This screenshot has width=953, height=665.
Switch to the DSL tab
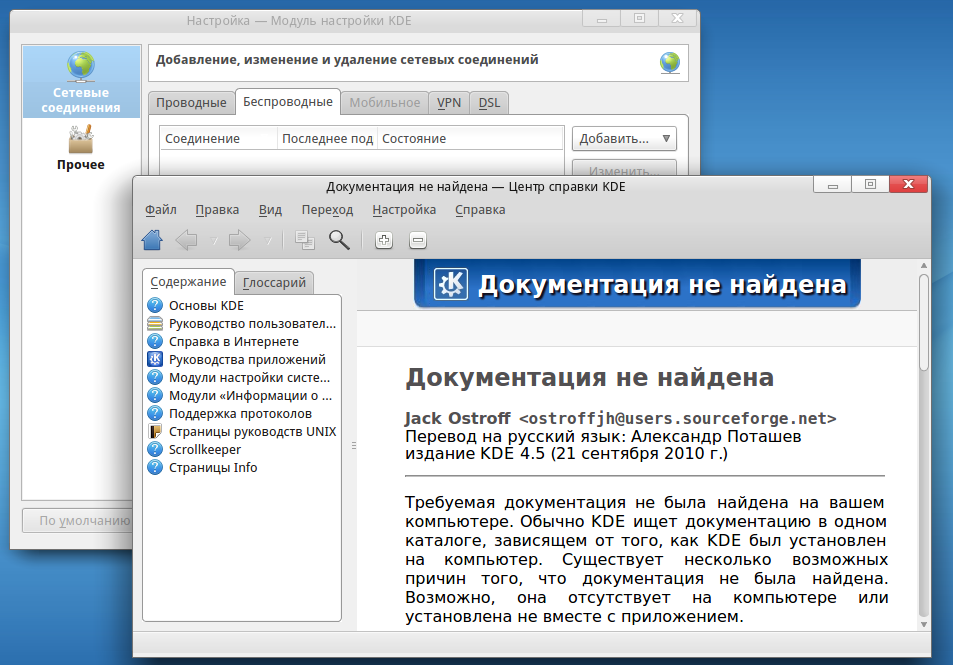click(489, 103)
